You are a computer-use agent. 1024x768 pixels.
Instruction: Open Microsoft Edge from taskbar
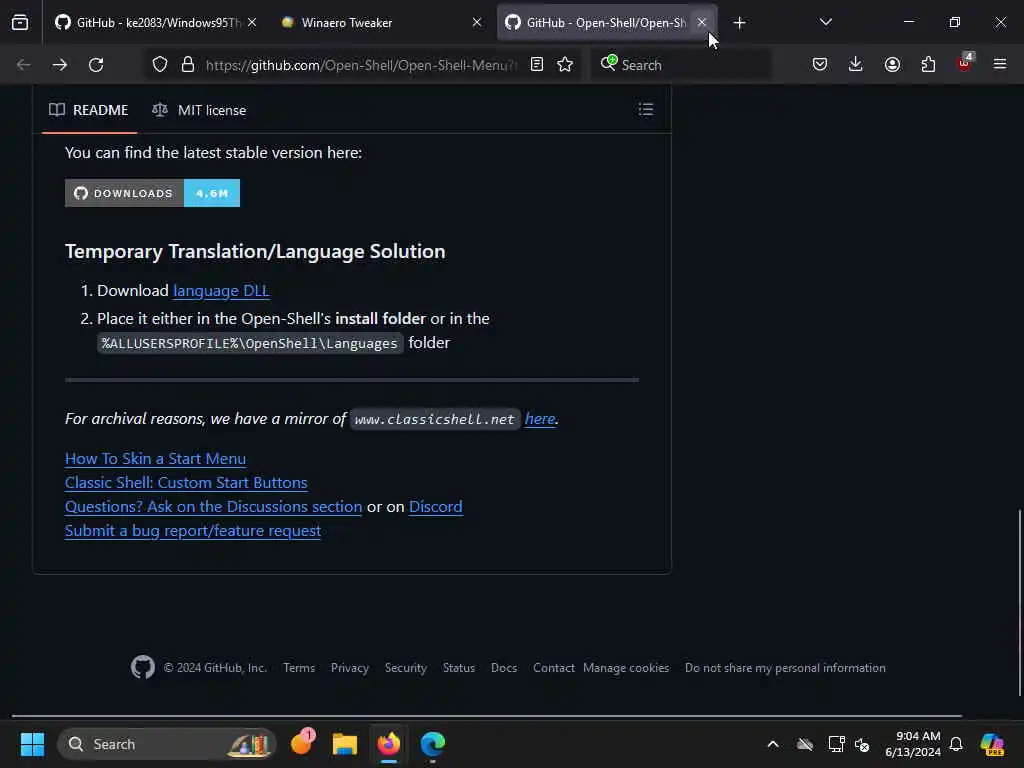(432, 744)
